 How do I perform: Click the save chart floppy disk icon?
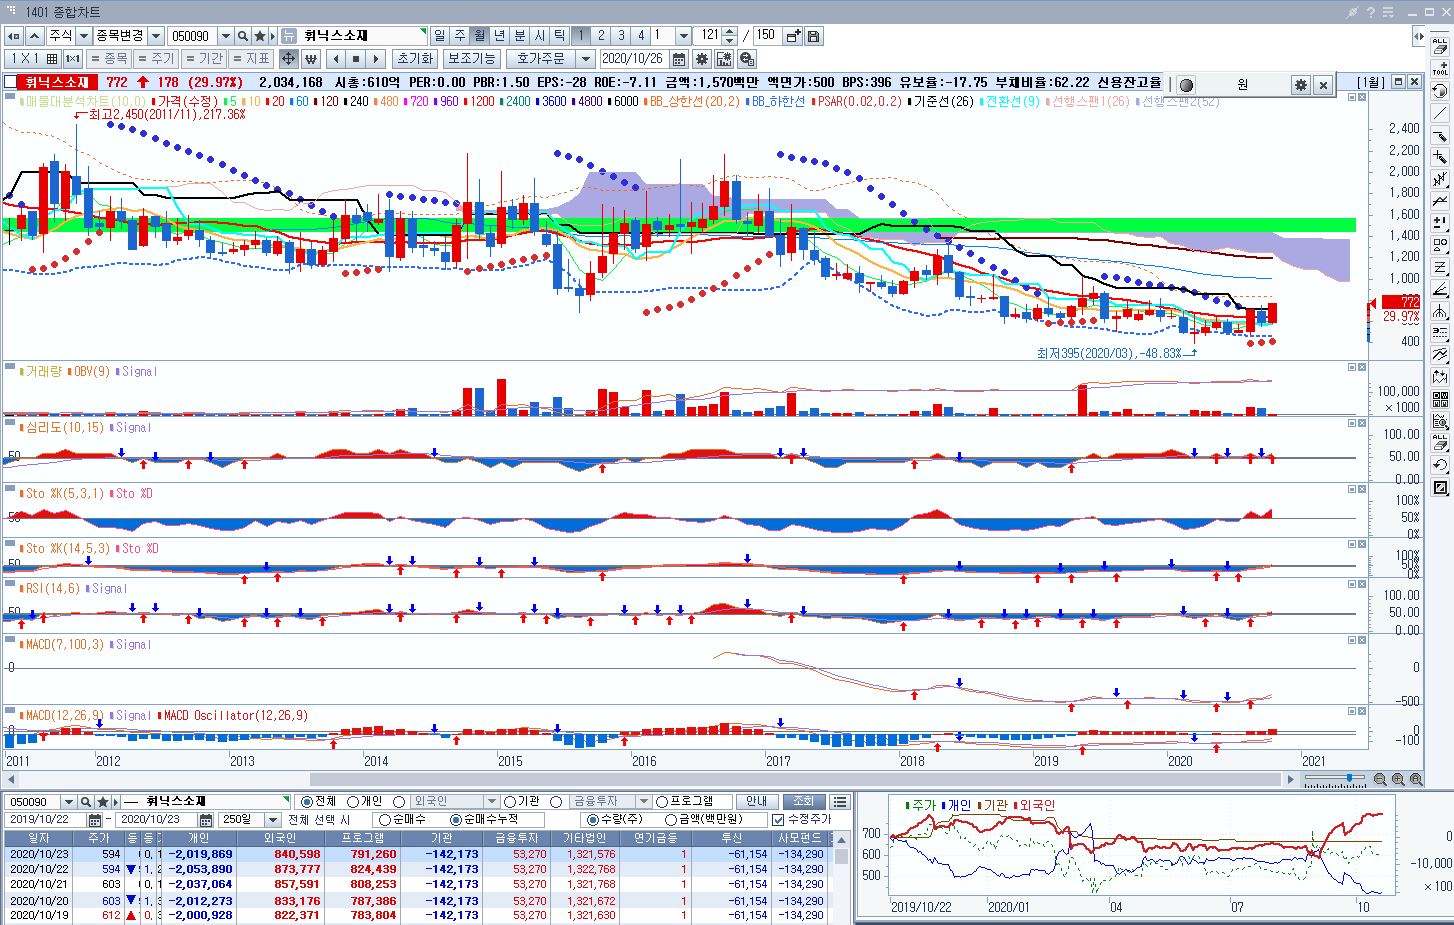[x=814, y=36]
